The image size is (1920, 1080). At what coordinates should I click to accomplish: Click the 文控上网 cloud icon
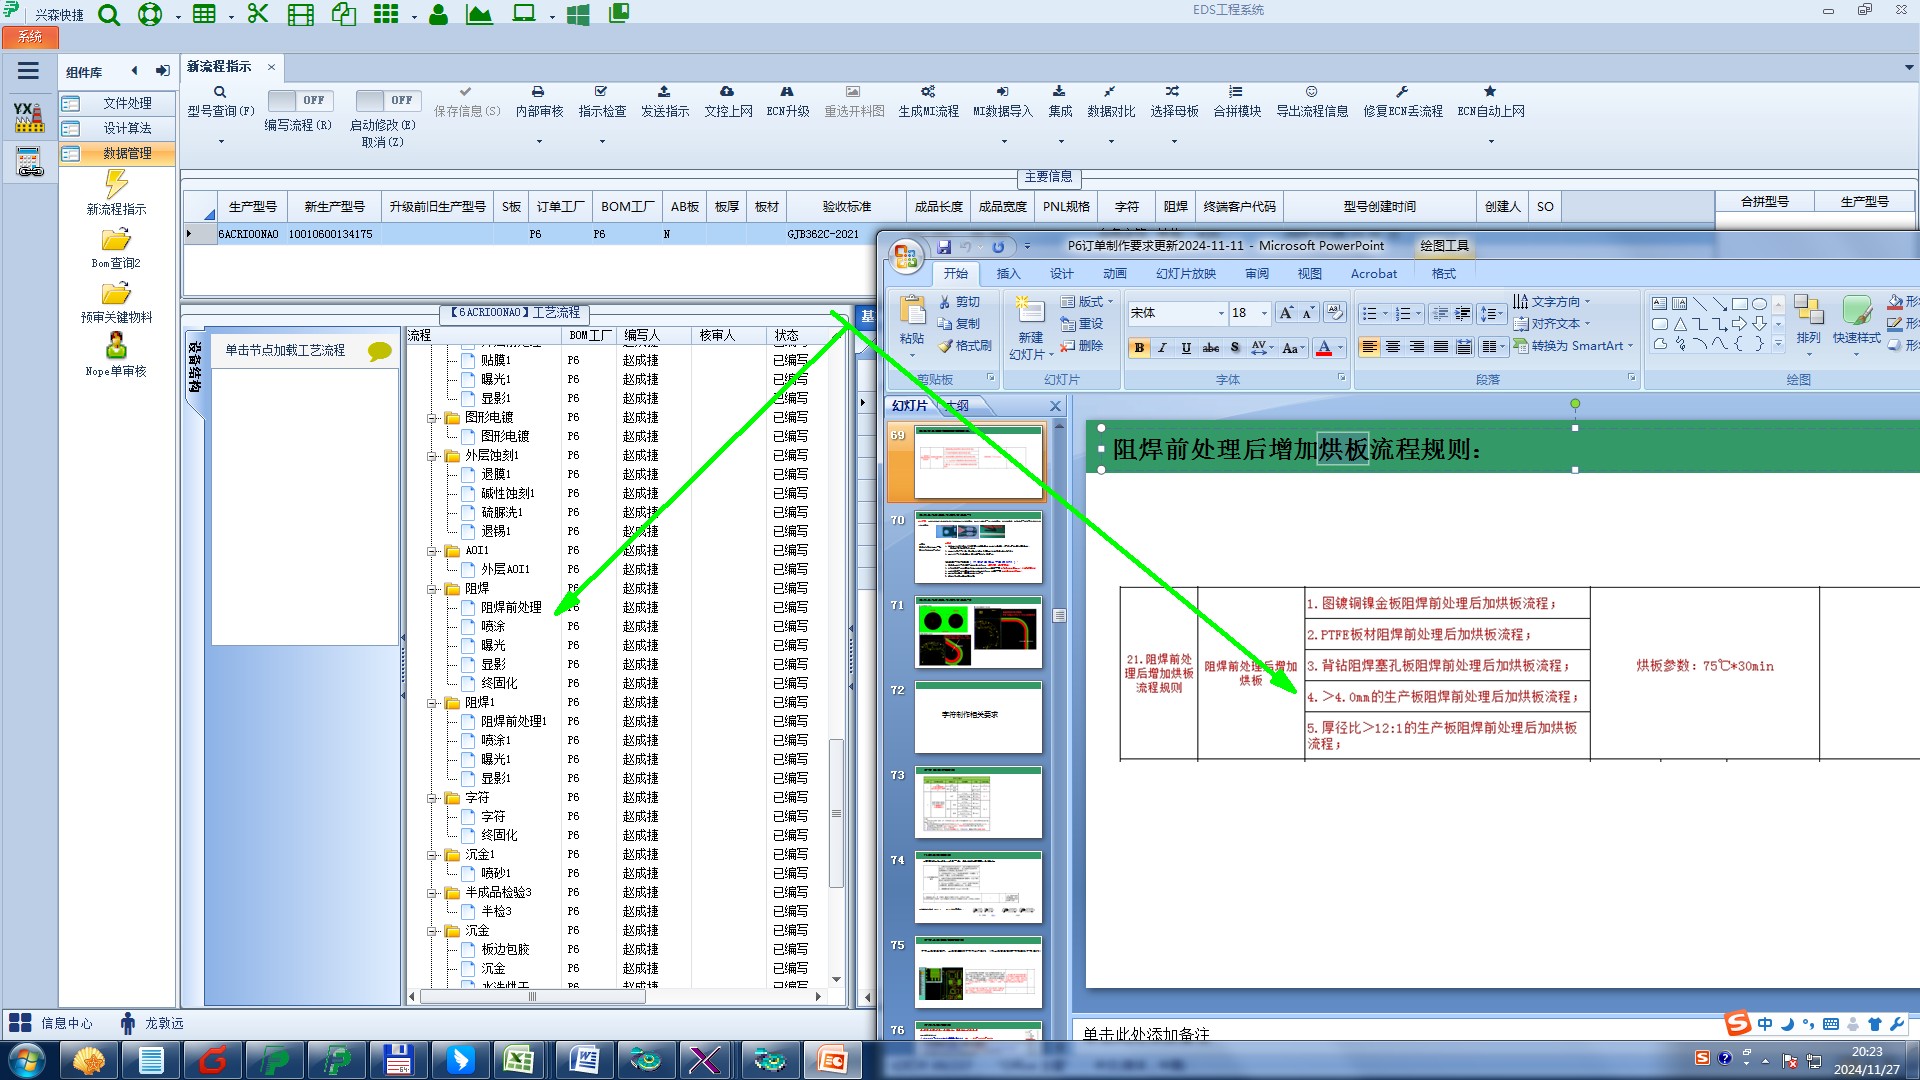[727, 92]
